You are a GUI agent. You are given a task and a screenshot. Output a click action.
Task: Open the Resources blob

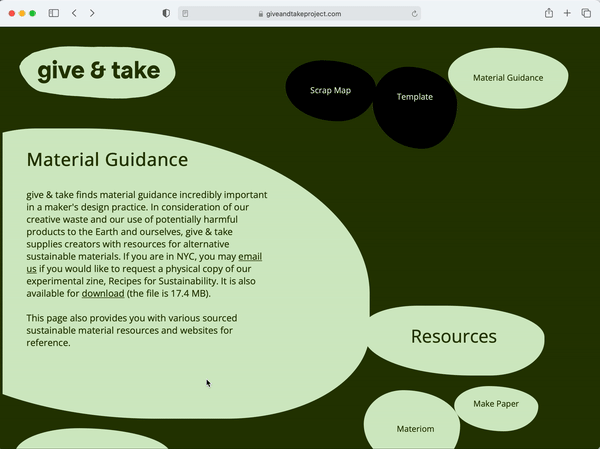pyautogui.click(x=454, y=340)
